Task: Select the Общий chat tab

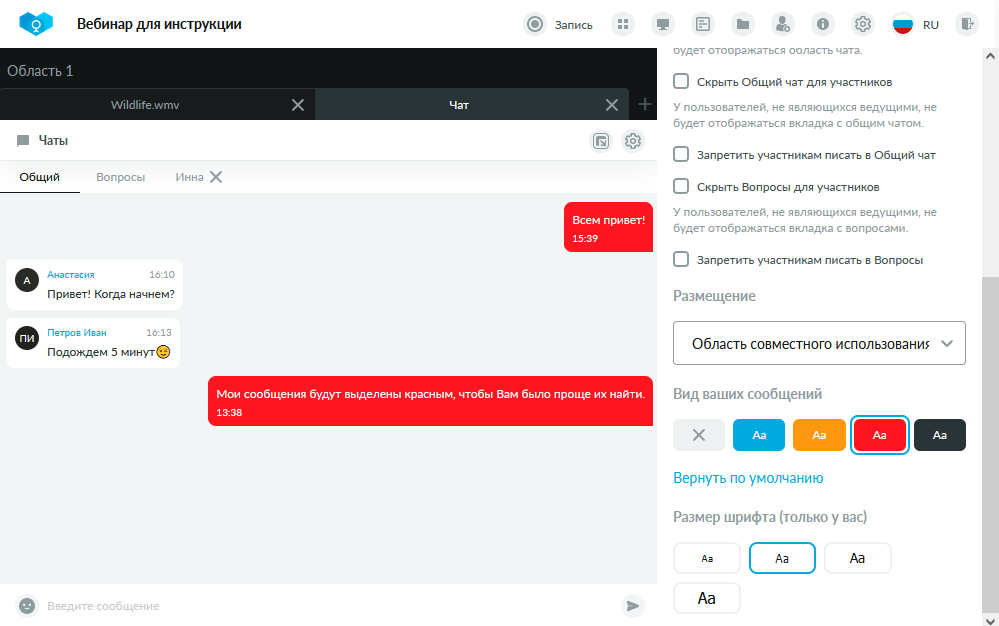Action: click(x=40, y=177)
